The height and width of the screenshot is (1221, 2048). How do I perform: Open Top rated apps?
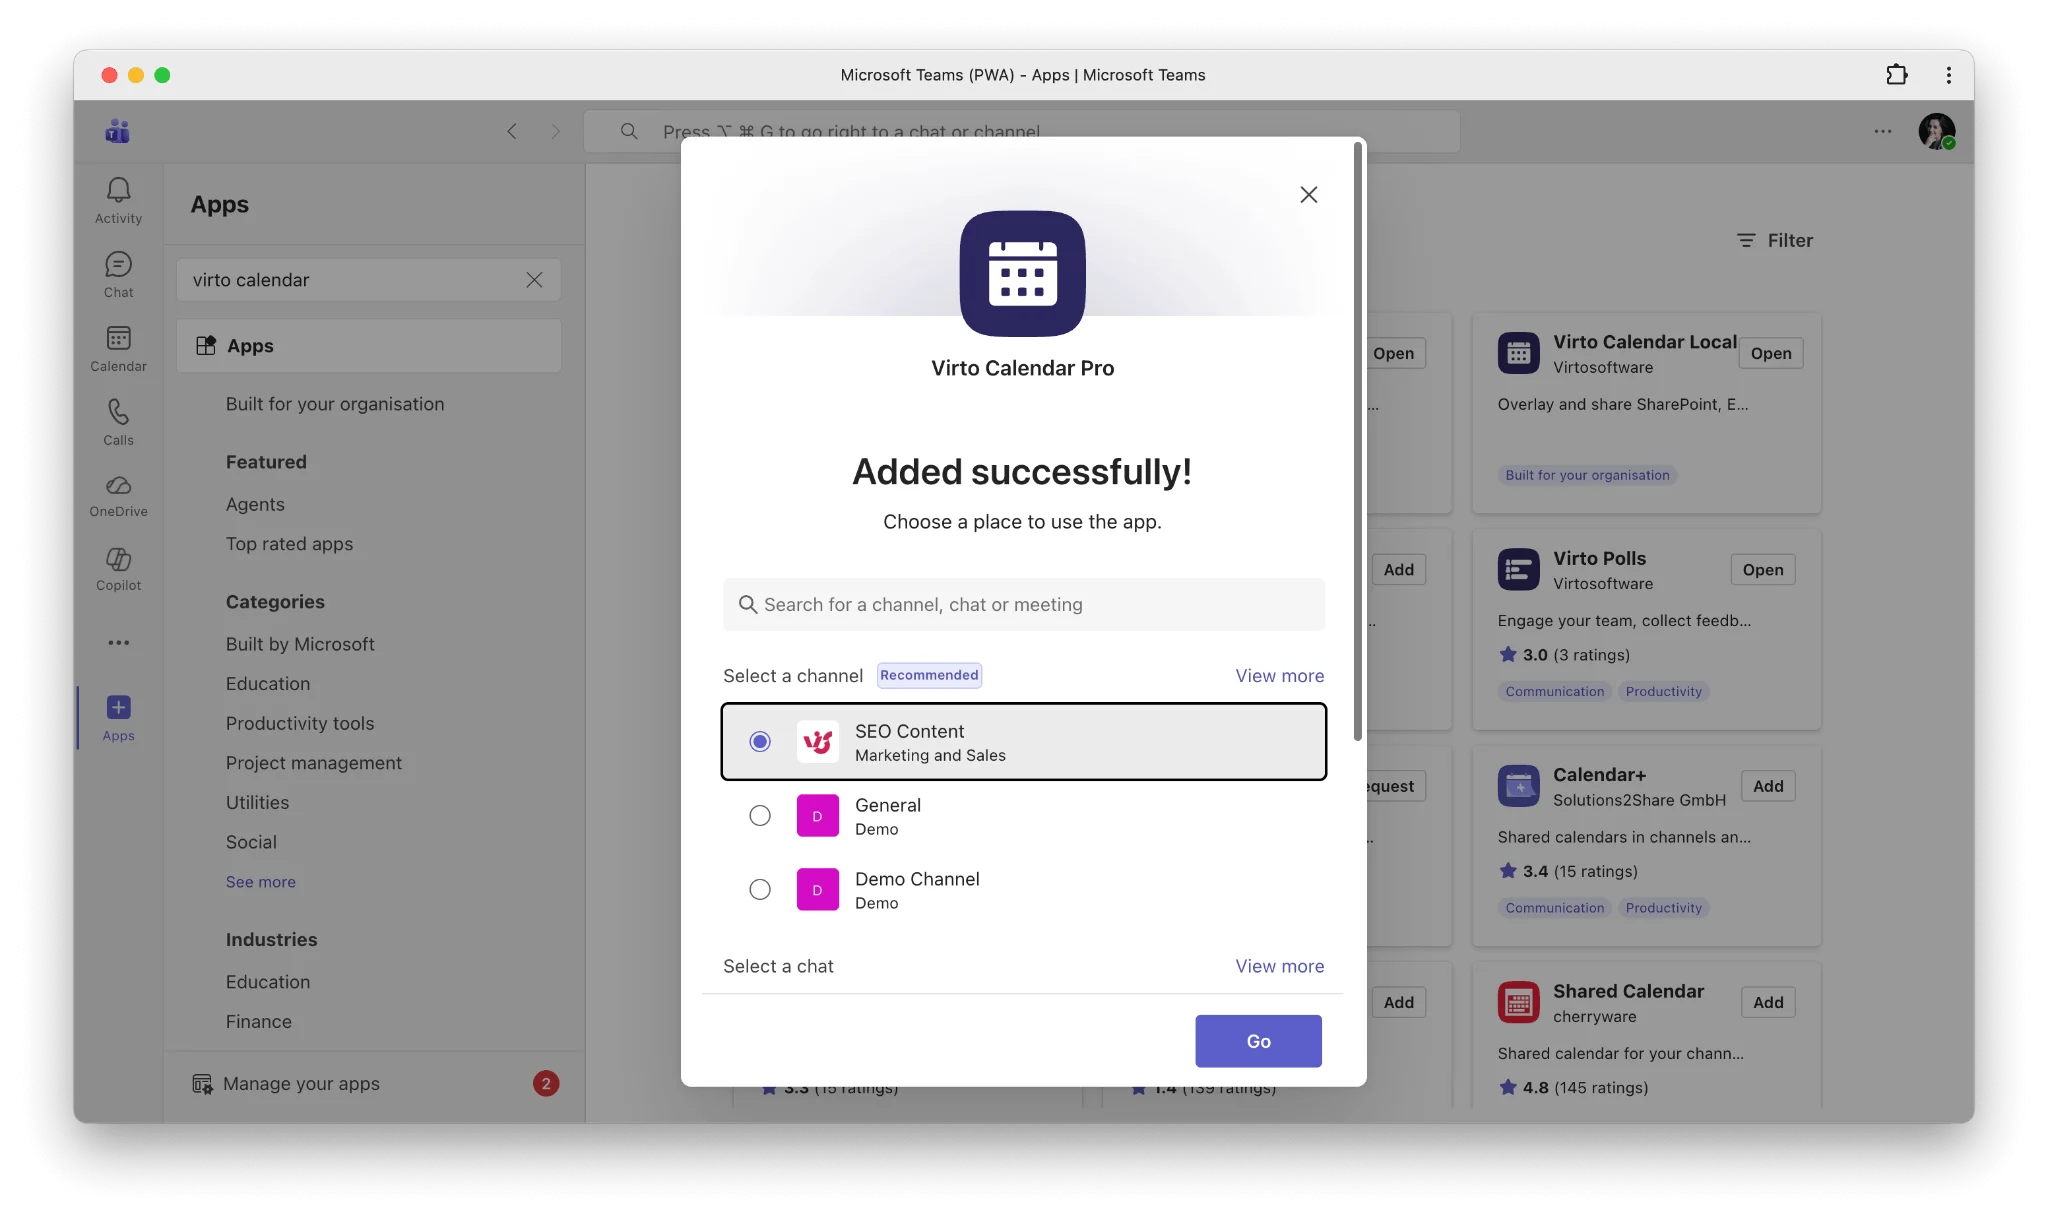[289, 544]
